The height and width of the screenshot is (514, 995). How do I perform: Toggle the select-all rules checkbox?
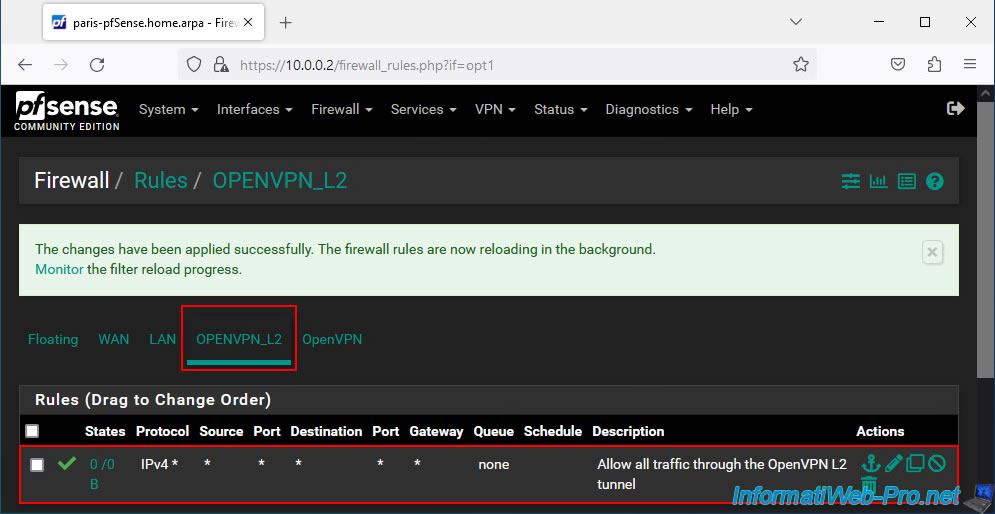click(32, 432)
